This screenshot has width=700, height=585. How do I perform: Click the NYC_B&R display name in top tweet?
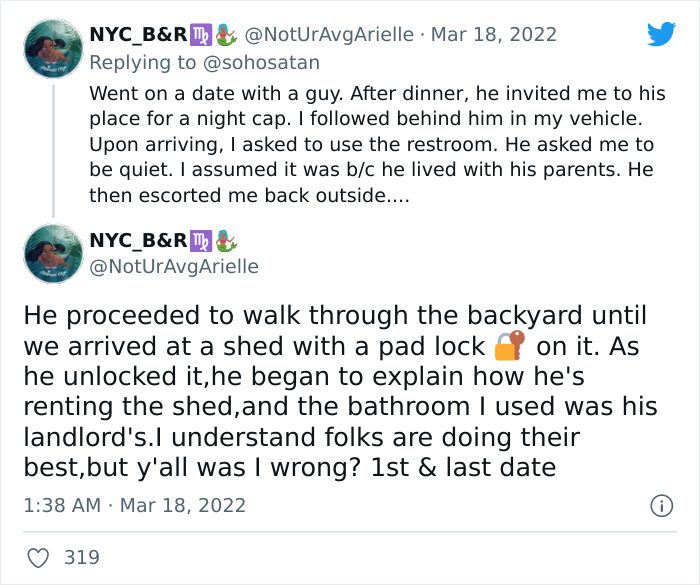click(138, 35)
